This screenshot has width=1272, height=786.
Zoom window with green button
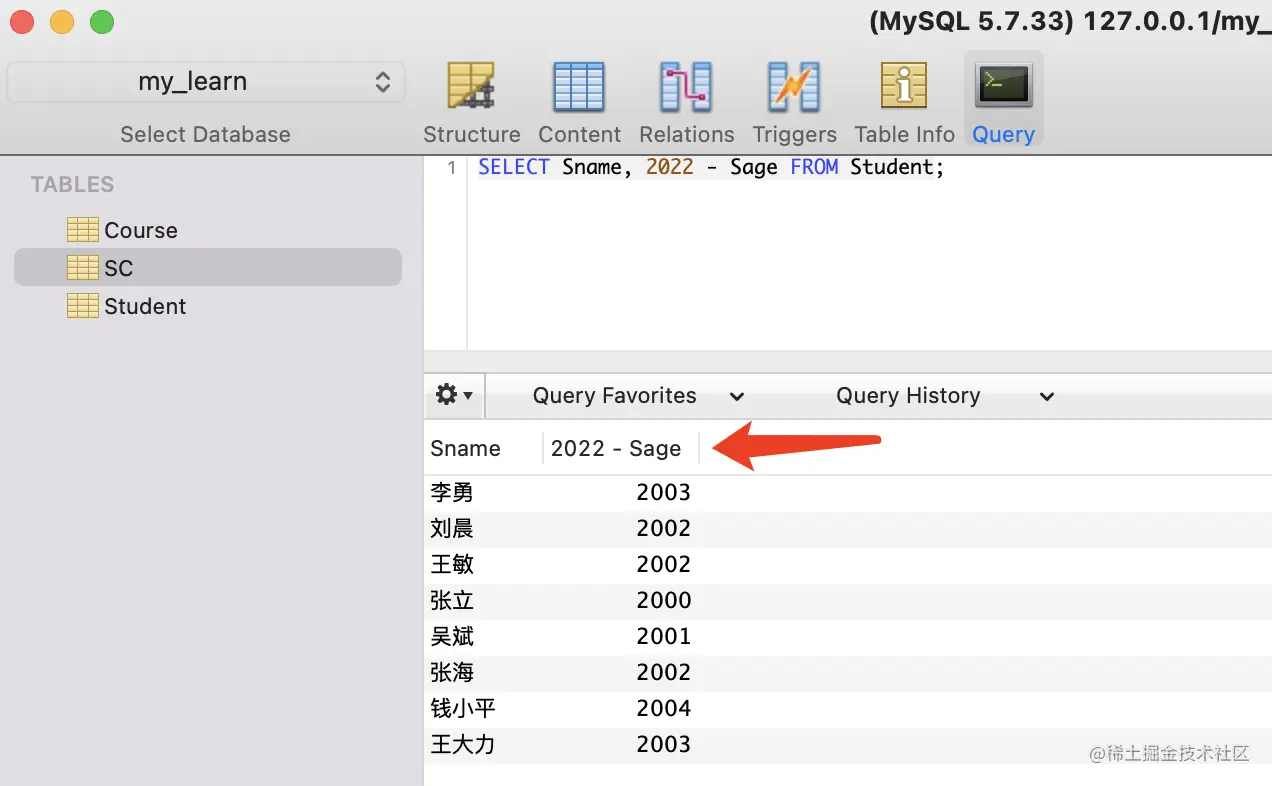pyautogui.click(x=102, y=21)
